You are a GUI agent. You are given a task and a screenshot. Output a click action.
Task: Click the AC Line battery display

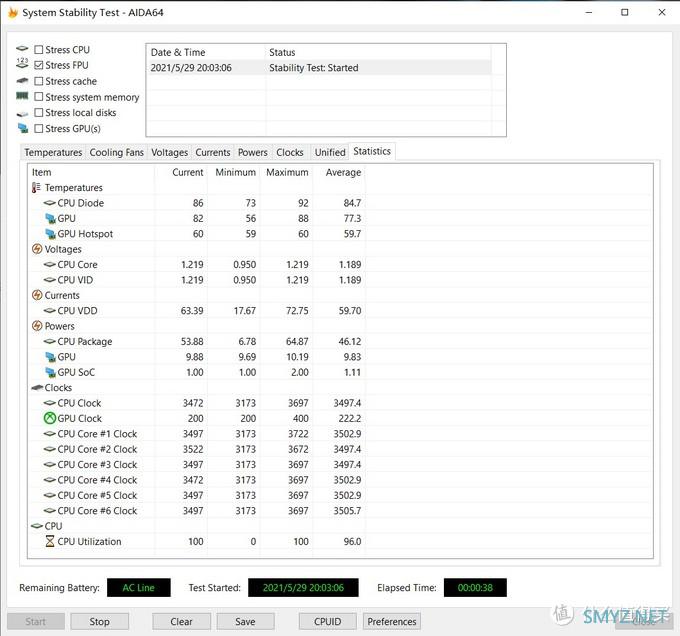[139, 588]
